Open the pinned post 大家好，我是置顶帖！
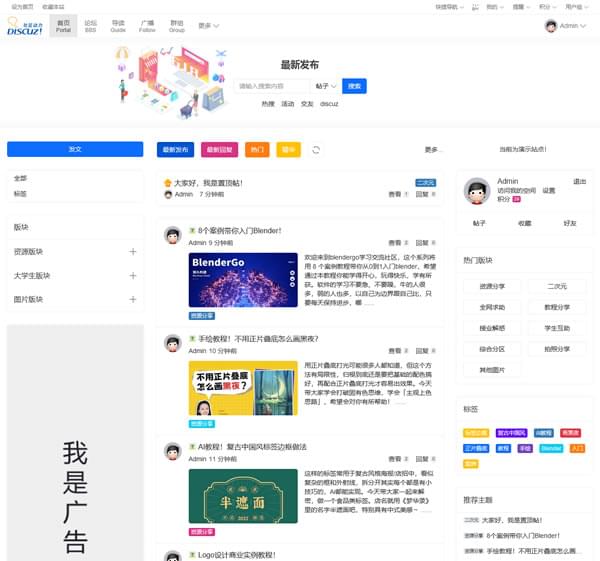 point(209,183)
